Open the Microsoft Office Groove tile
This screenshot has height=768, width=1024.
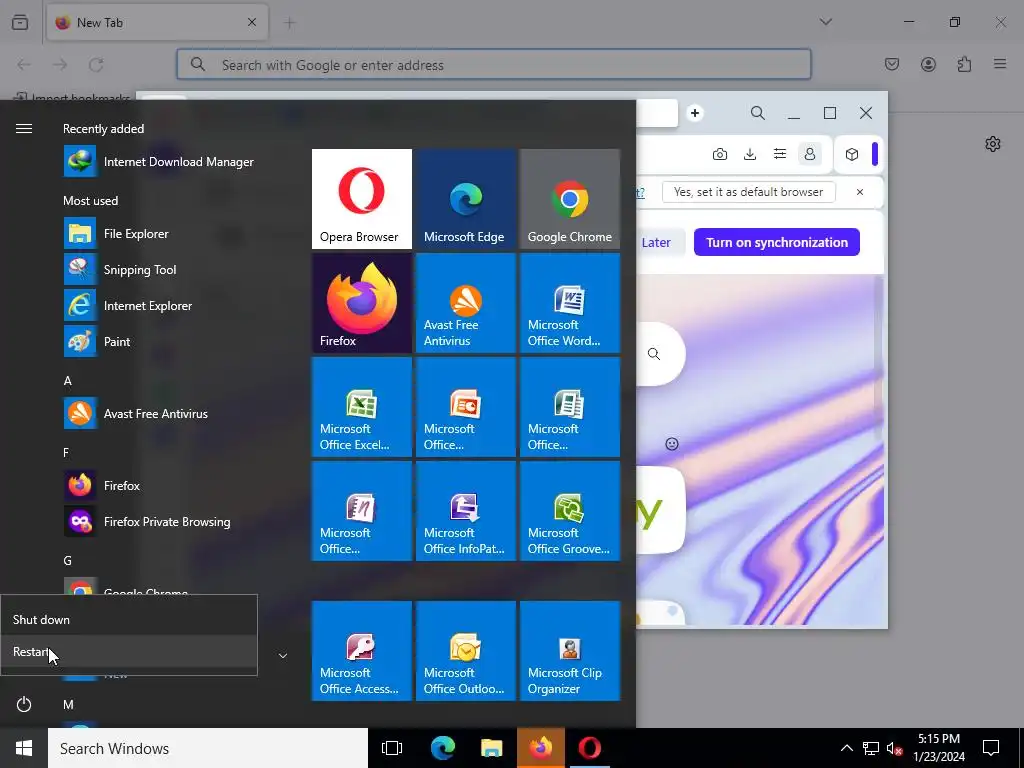569,511
